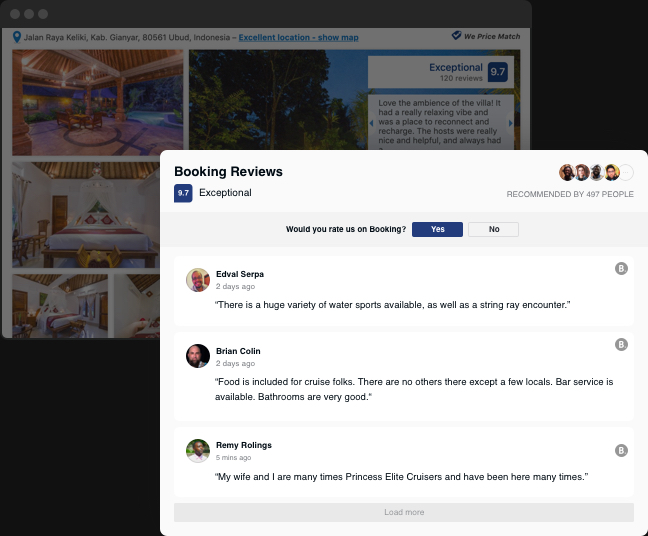Click the Booking badge on Edval Serpa's review
648x536 pixels.
tap(621, 268)
